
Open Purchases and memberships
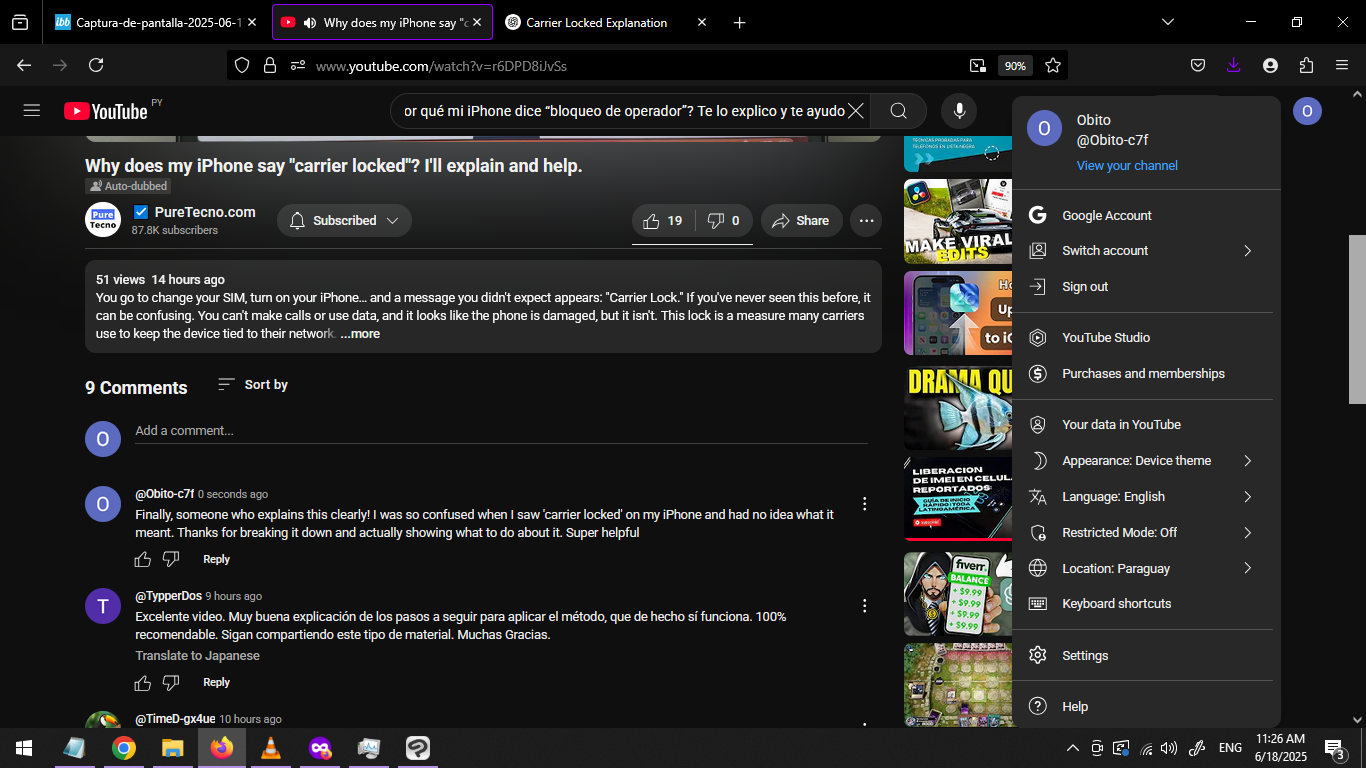pyautogui.click(x=1146, y=374)
